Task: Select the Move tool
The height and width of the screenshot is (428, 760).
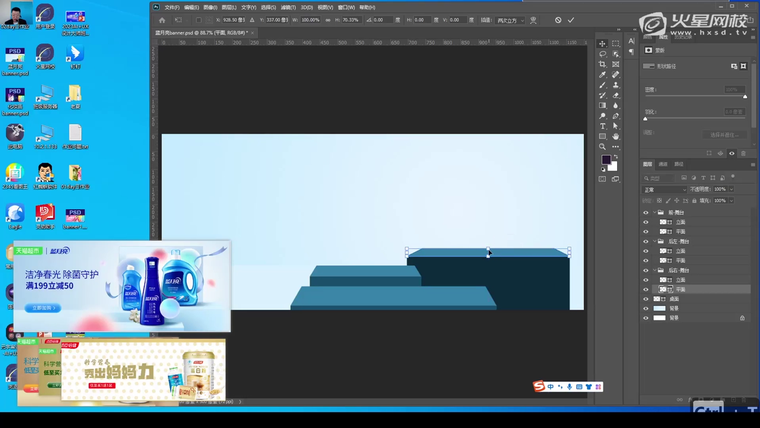Action: 602,44
